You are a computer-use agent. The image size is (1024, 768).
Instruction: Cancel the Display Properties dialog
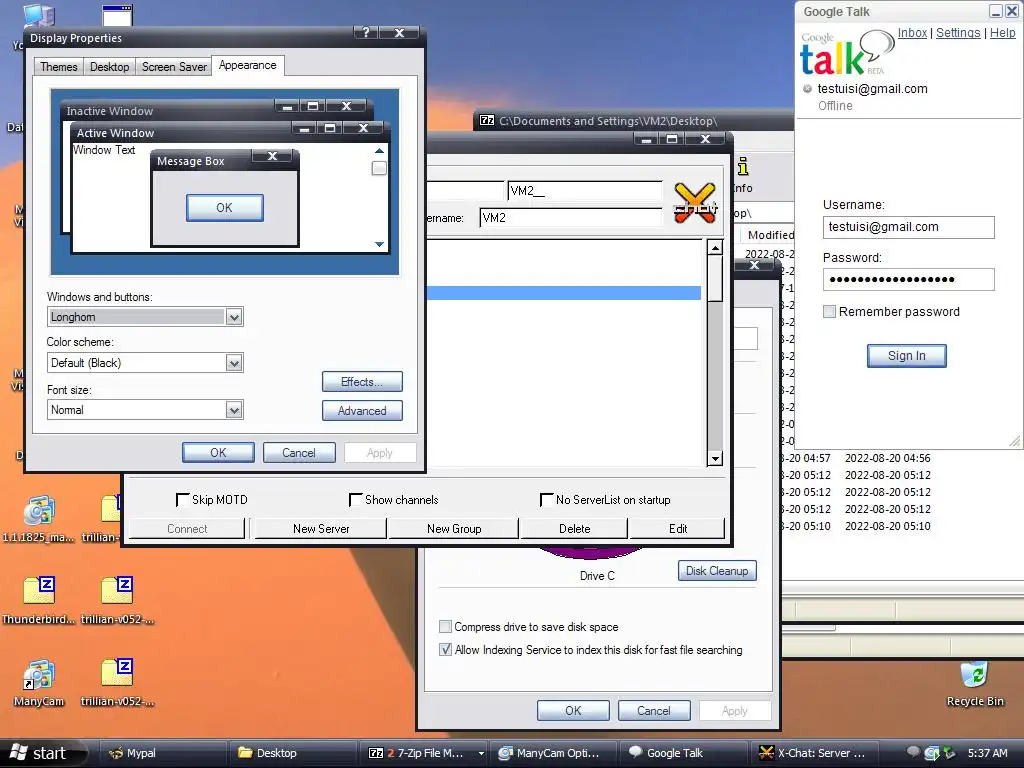pyautogui.click(x=299, y=453)
